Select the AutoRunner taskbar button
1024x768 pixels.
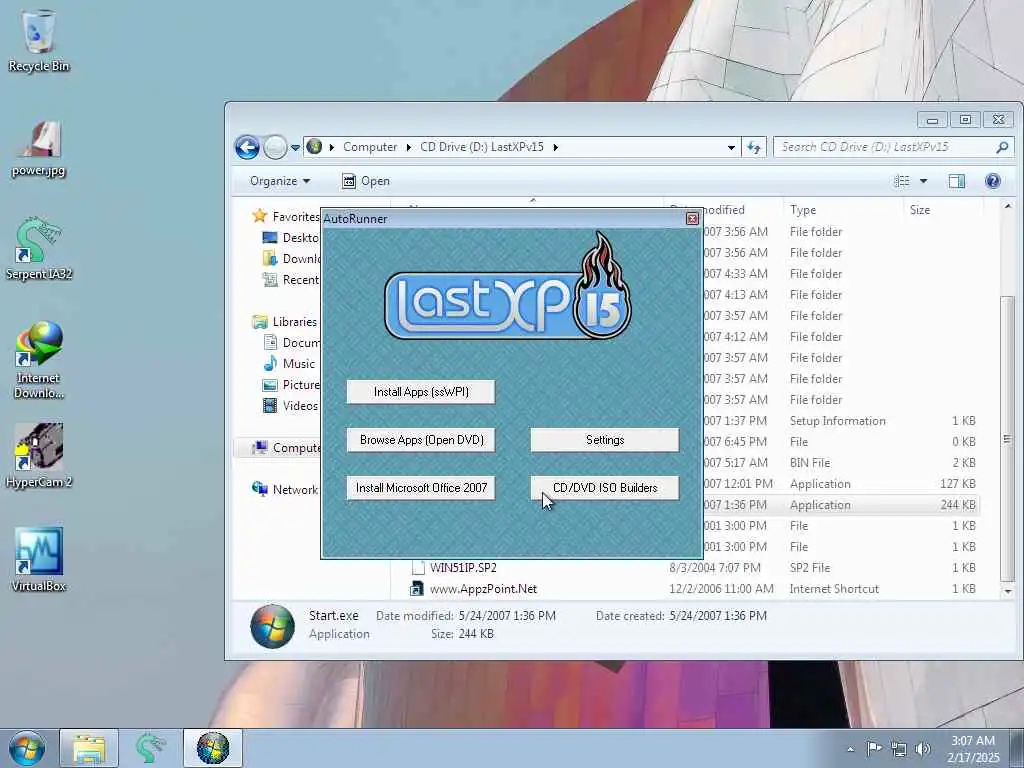click(x=213, y=748)
